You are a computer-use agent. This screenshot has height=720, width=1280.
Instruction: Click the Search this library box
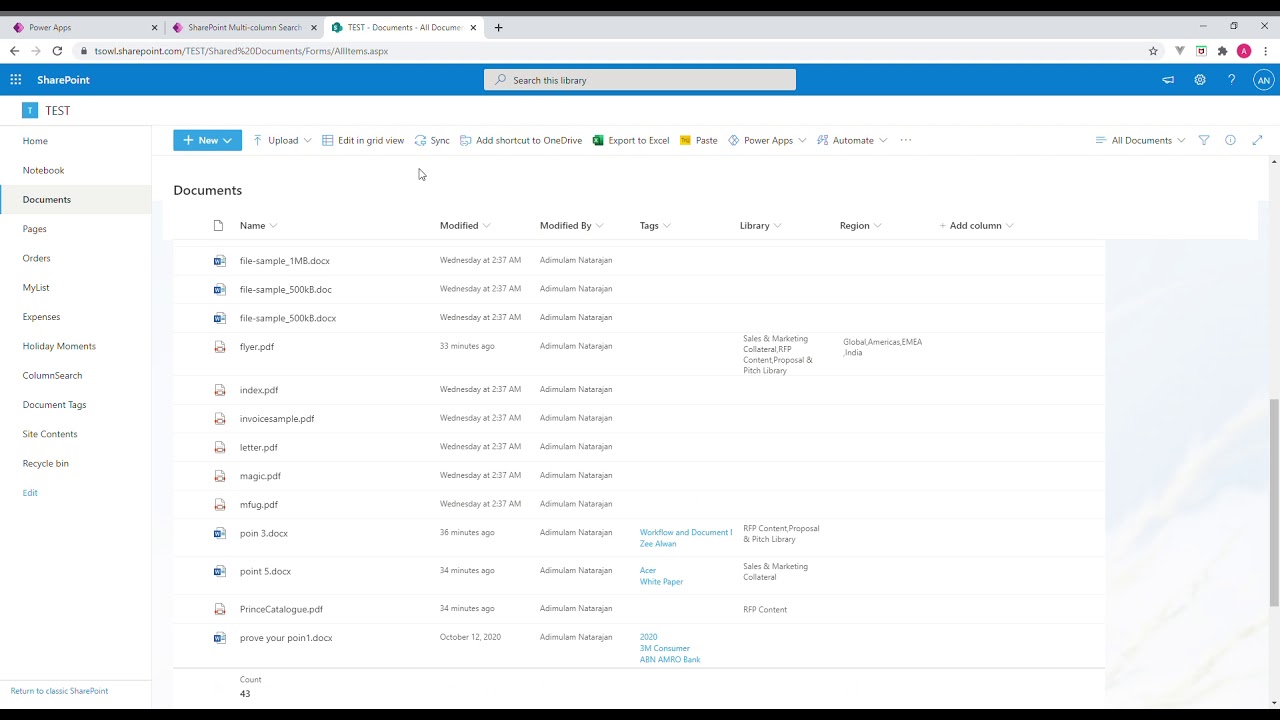(x=640, y=80)
